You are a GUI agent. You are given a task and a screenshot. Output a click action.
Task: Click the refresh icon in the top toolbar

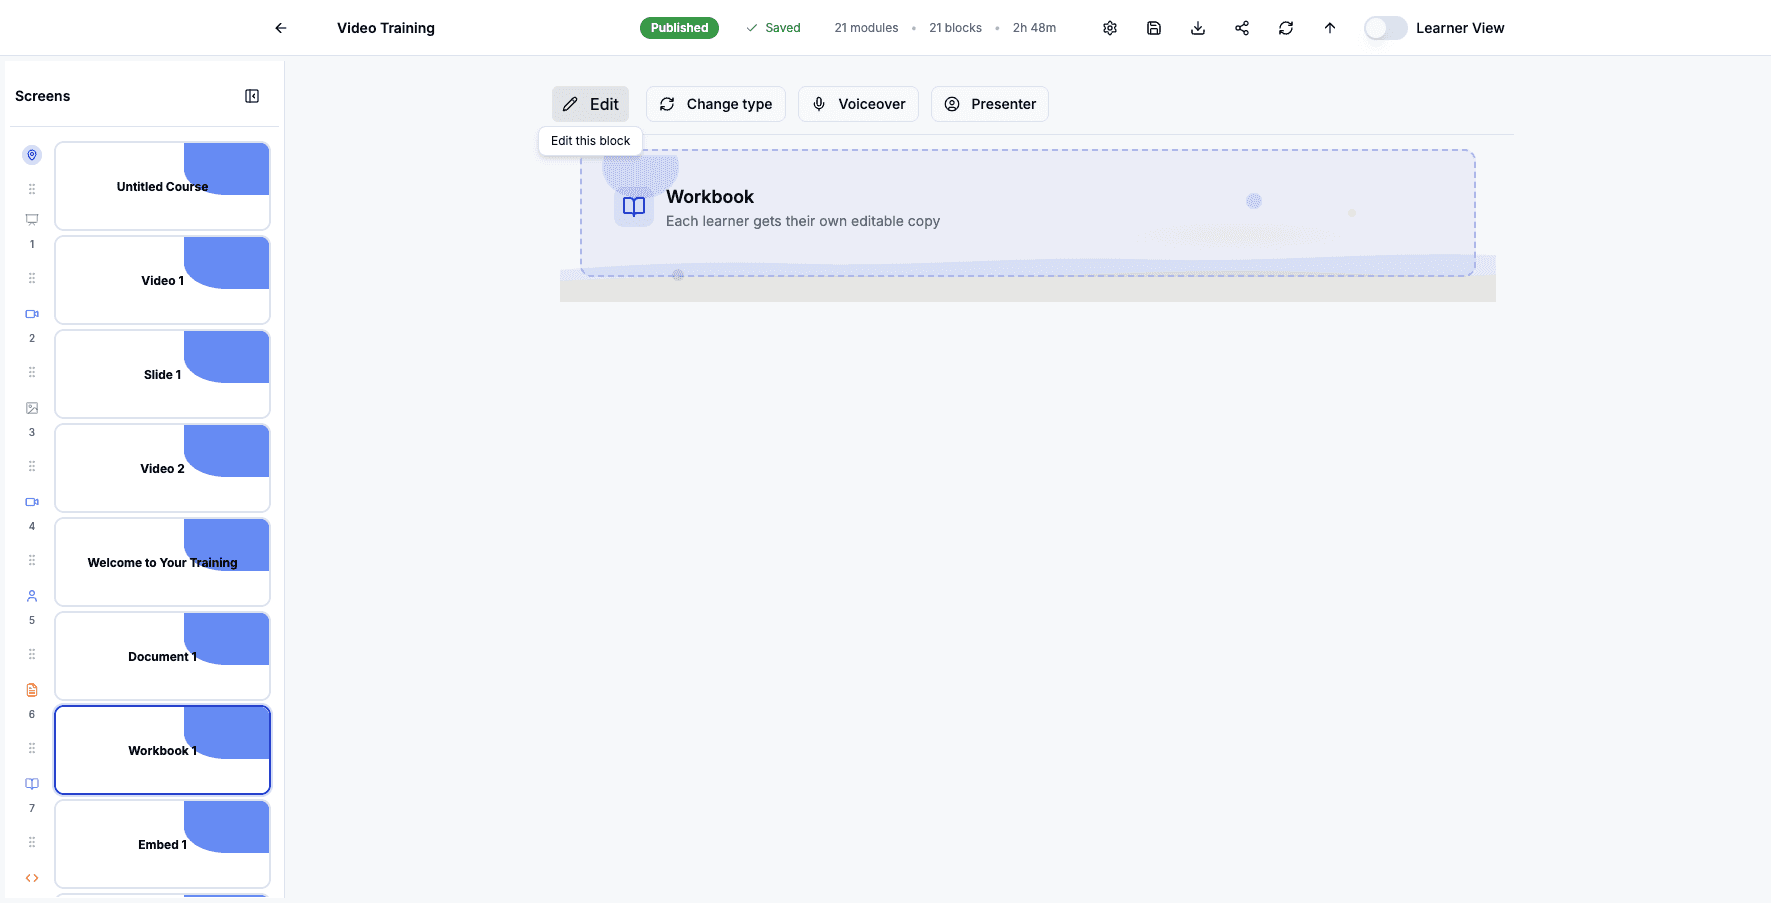tap(1286, 28)
